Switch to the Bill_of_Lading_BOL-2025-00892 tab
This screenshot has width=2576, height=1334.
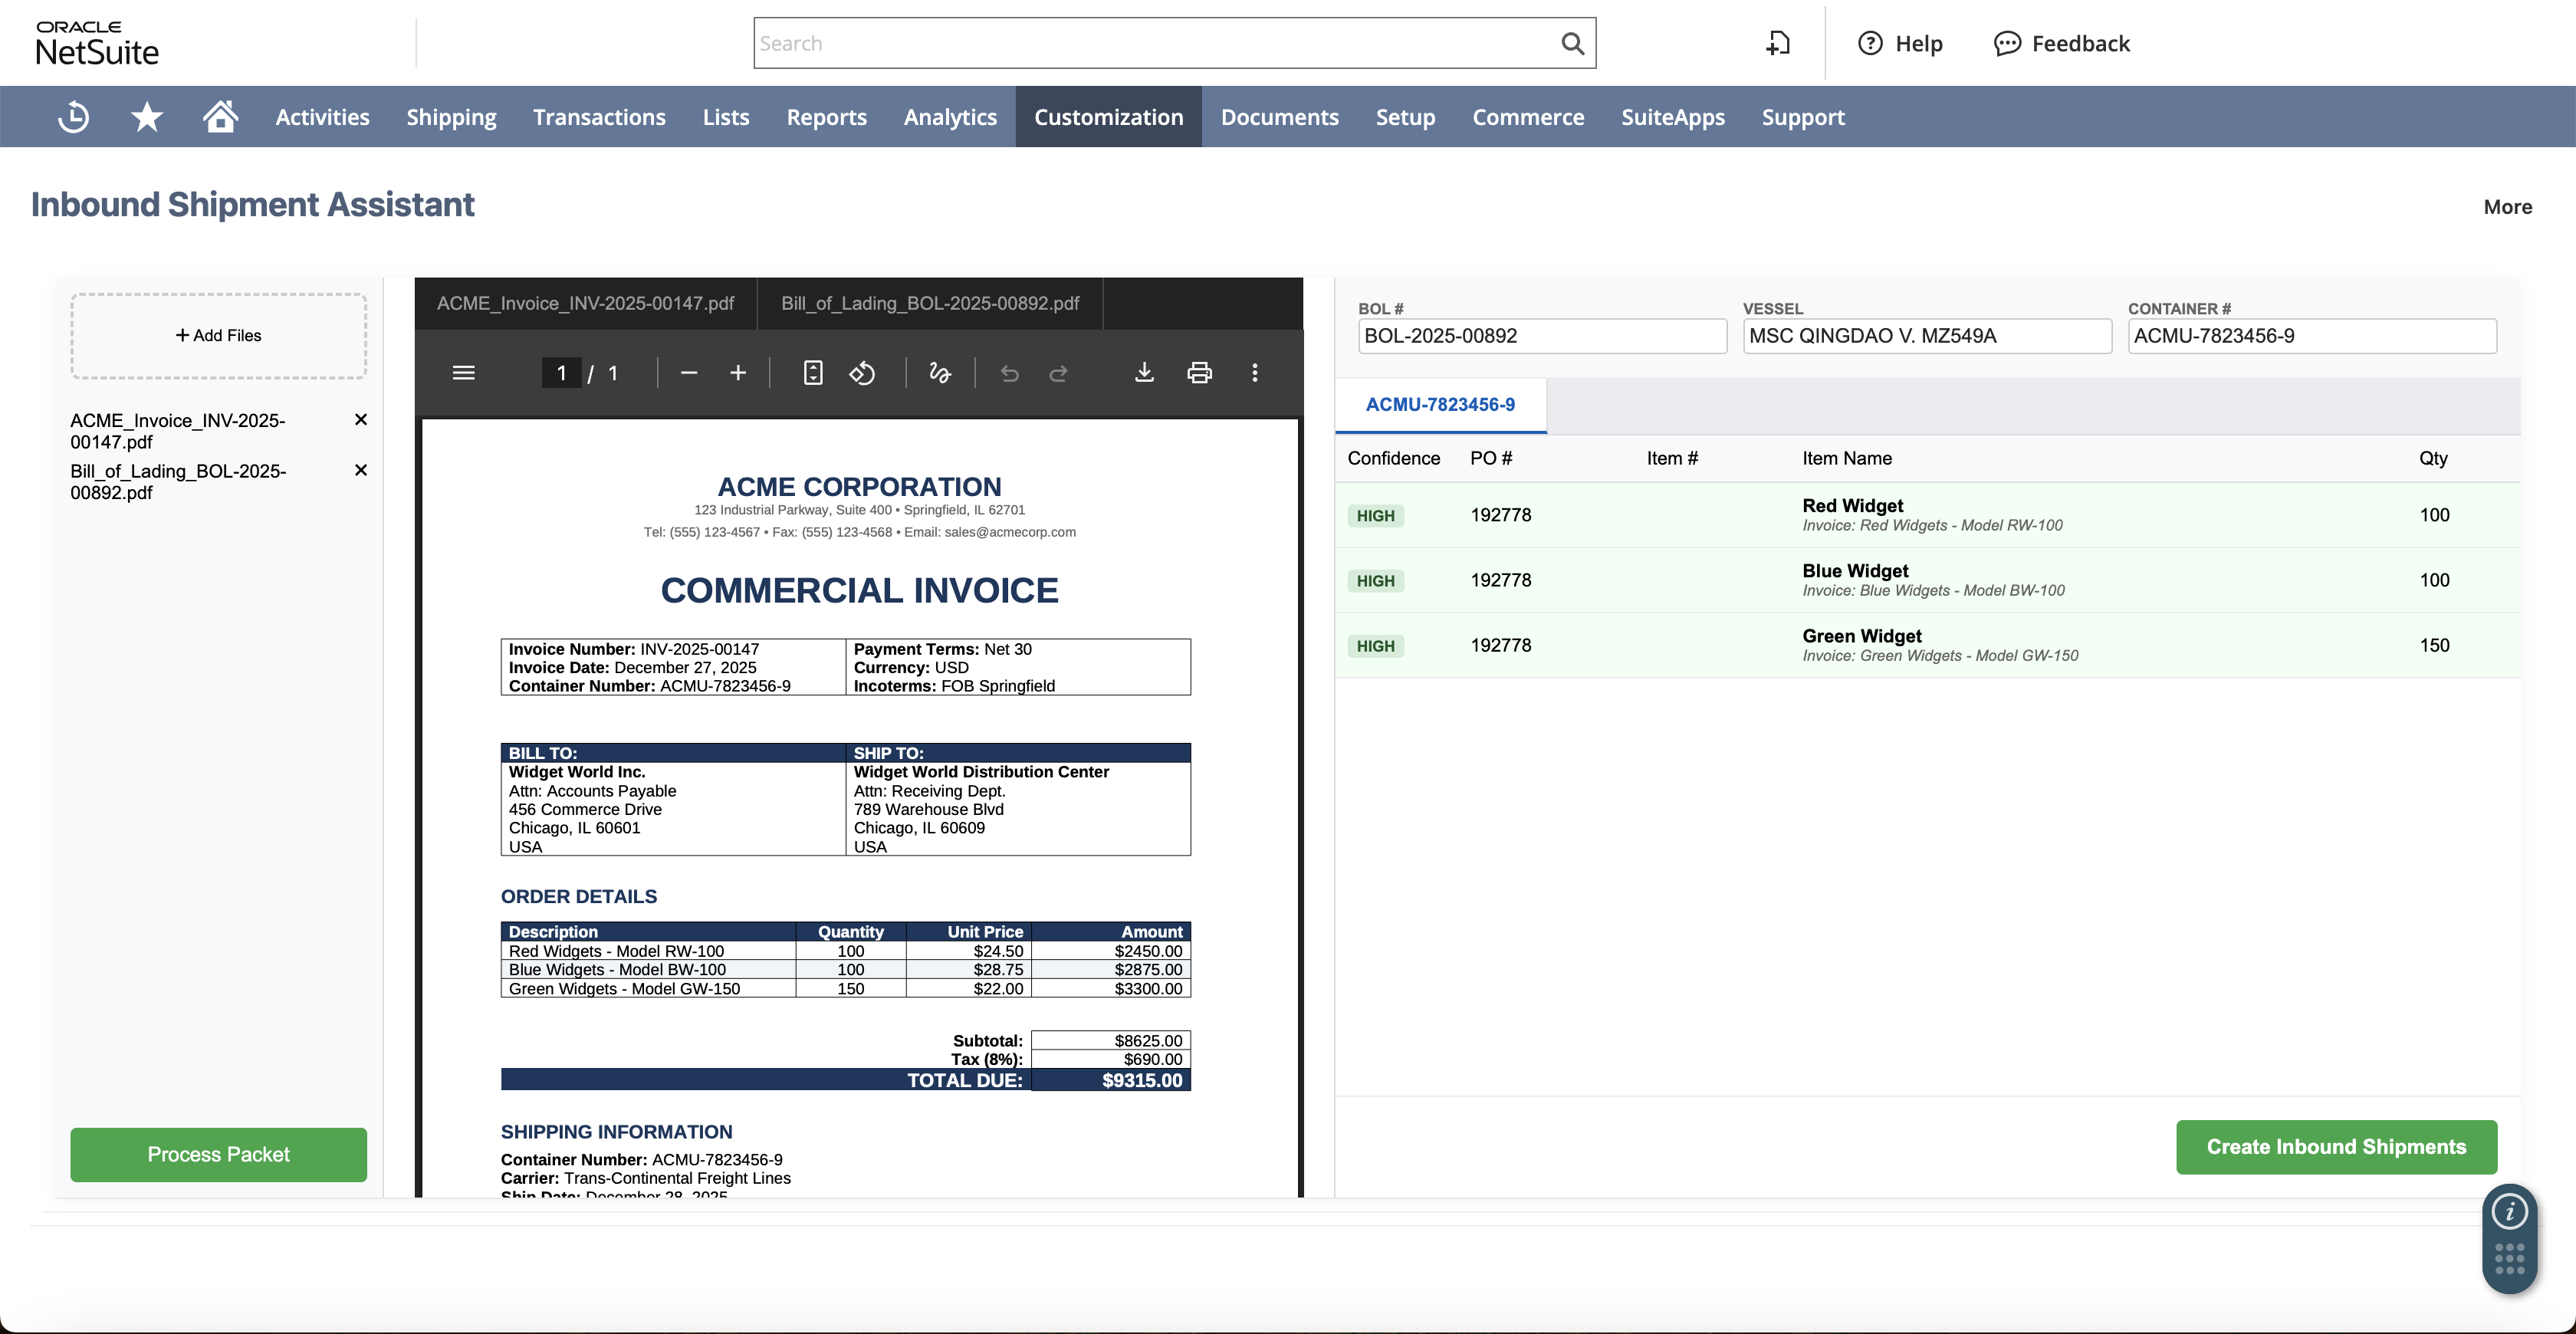[931, 303]
